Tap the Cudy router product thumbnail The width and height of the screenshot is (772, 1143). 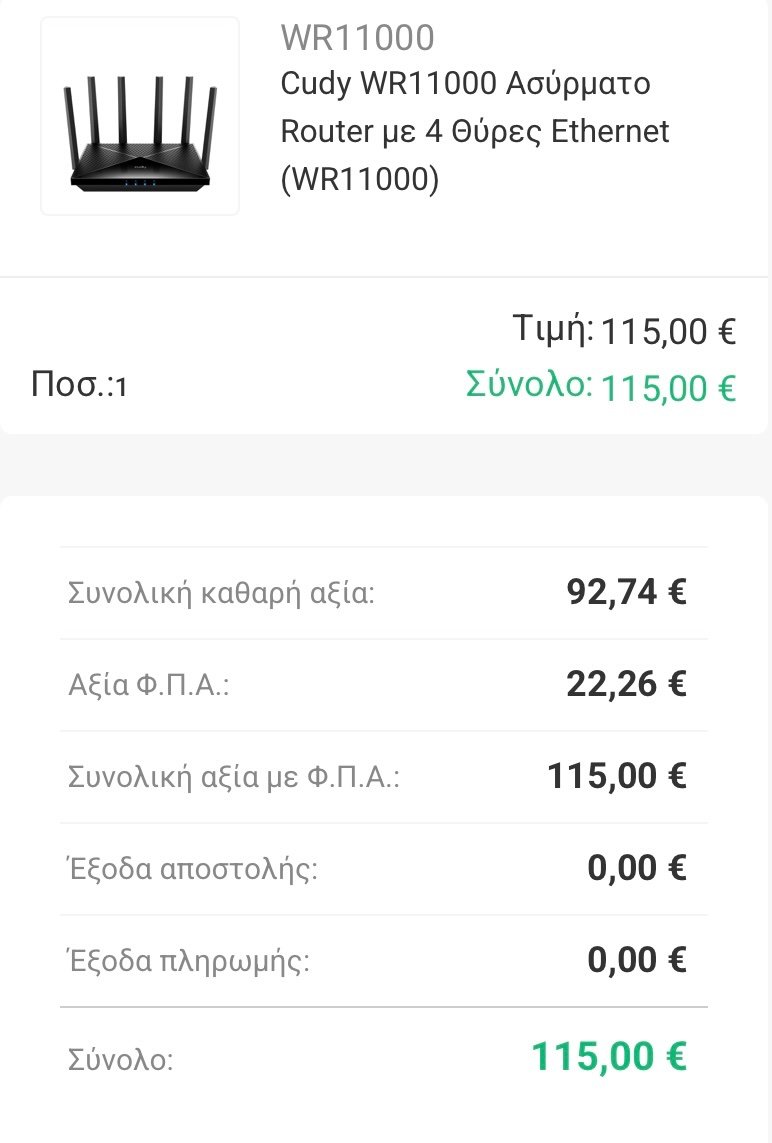pyautogui.click(x=140, y=115)
